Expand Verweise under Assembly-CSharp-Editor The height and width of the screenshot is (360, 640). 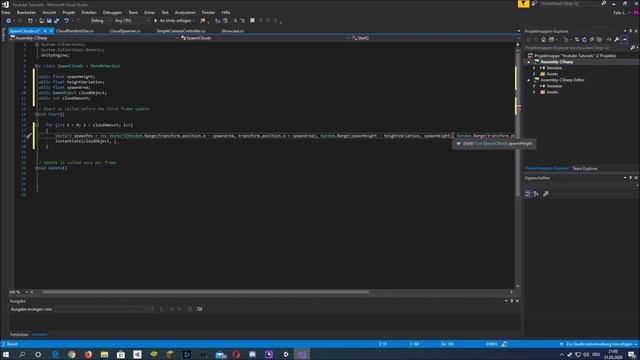[x=535, y=86]
